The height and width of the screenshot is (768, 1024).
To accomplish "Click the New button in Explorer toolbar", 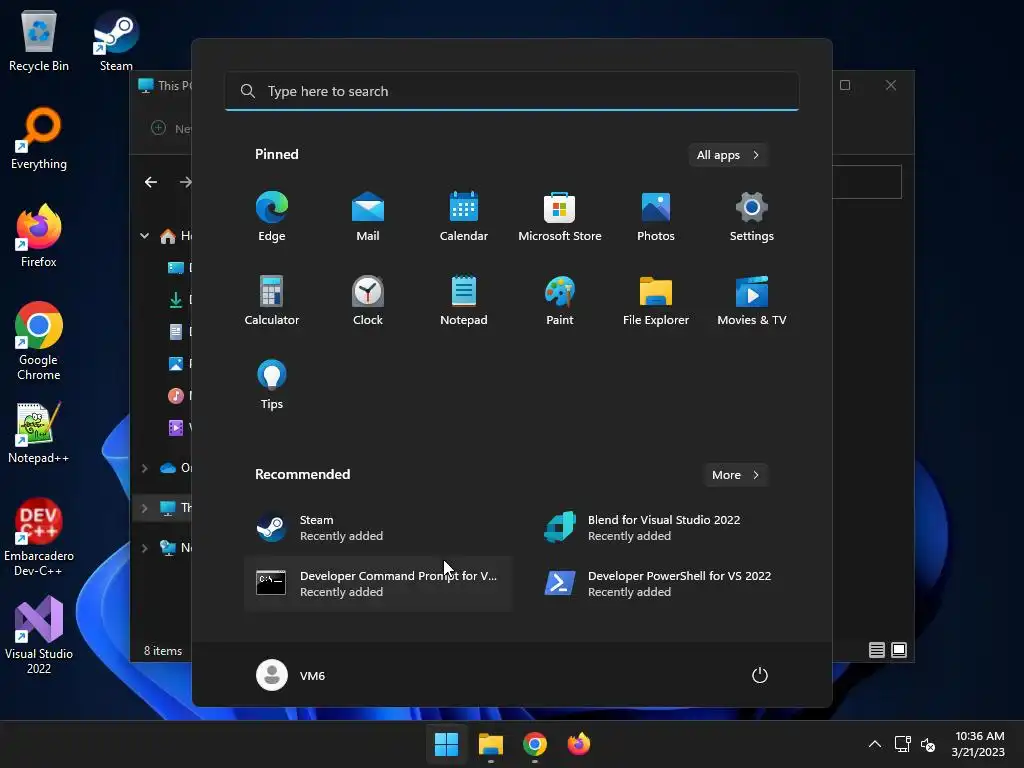I will [x=170, y=128].
